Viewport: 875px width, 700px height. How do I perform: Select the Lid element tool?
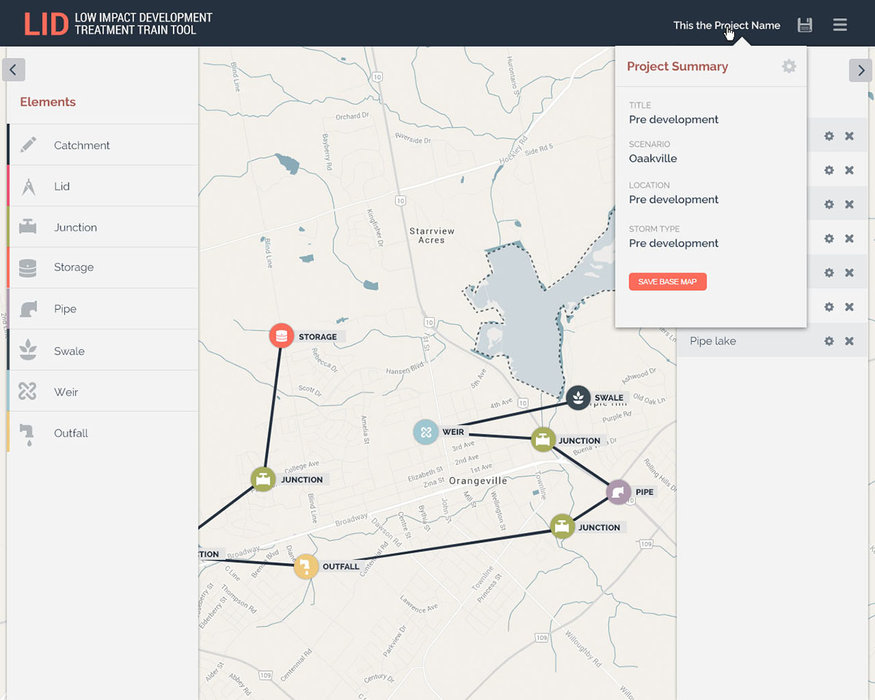(62, 186)
